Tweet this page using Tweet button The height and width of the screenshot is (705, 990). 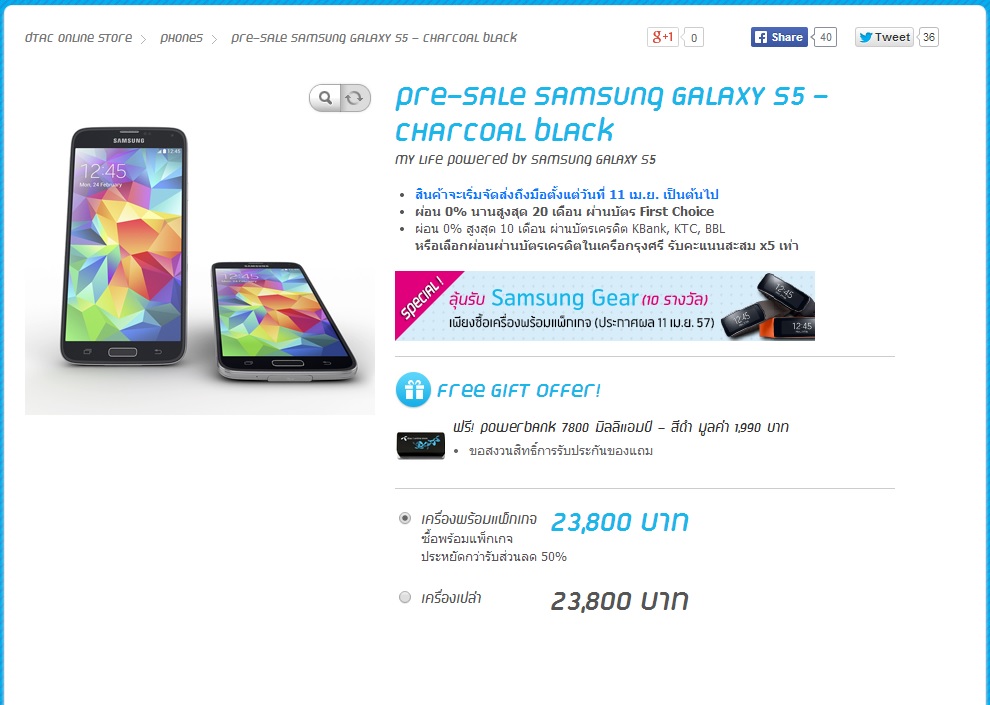click(x=884, y=37)
